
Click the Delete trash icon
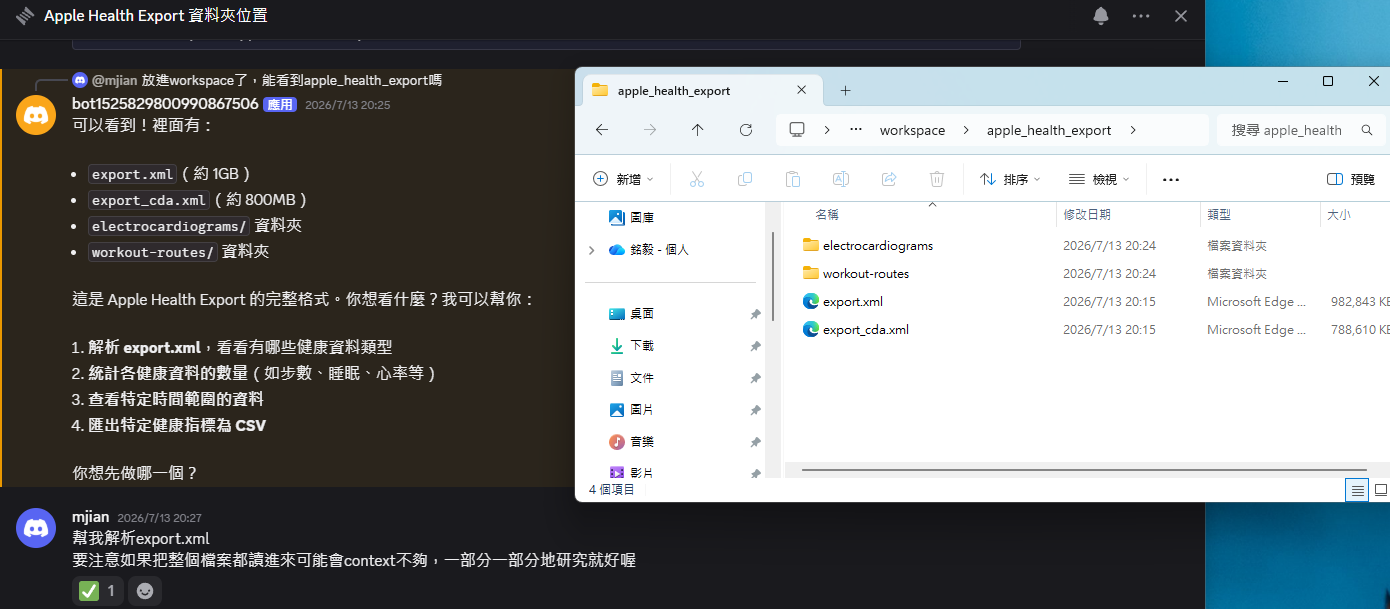(x=937, y=179)
